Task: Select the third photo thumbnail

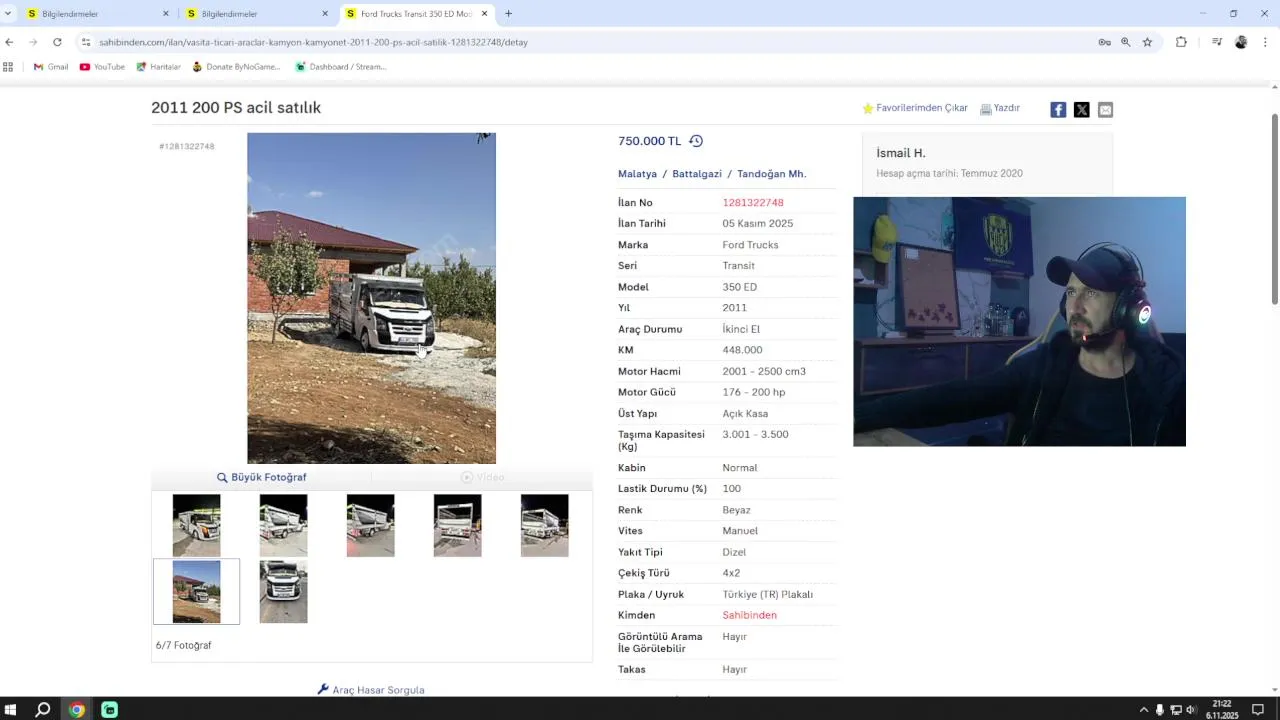Action: (x=370, y=525)
